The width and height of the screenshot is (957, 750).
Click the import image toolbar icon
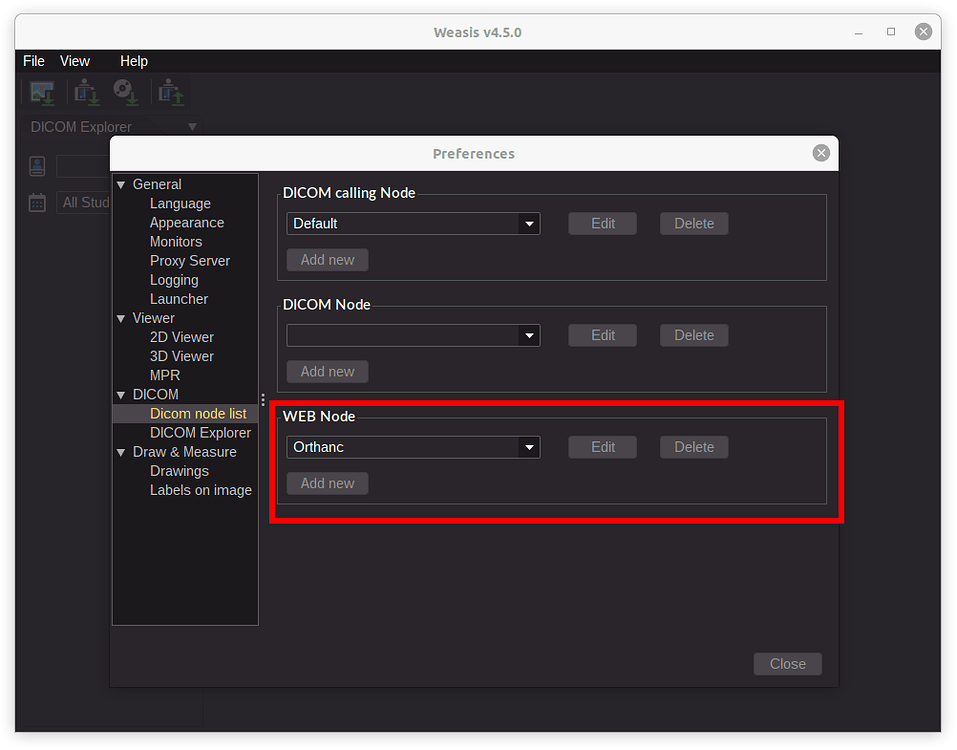pyautogui.click(x=43, y=93)
